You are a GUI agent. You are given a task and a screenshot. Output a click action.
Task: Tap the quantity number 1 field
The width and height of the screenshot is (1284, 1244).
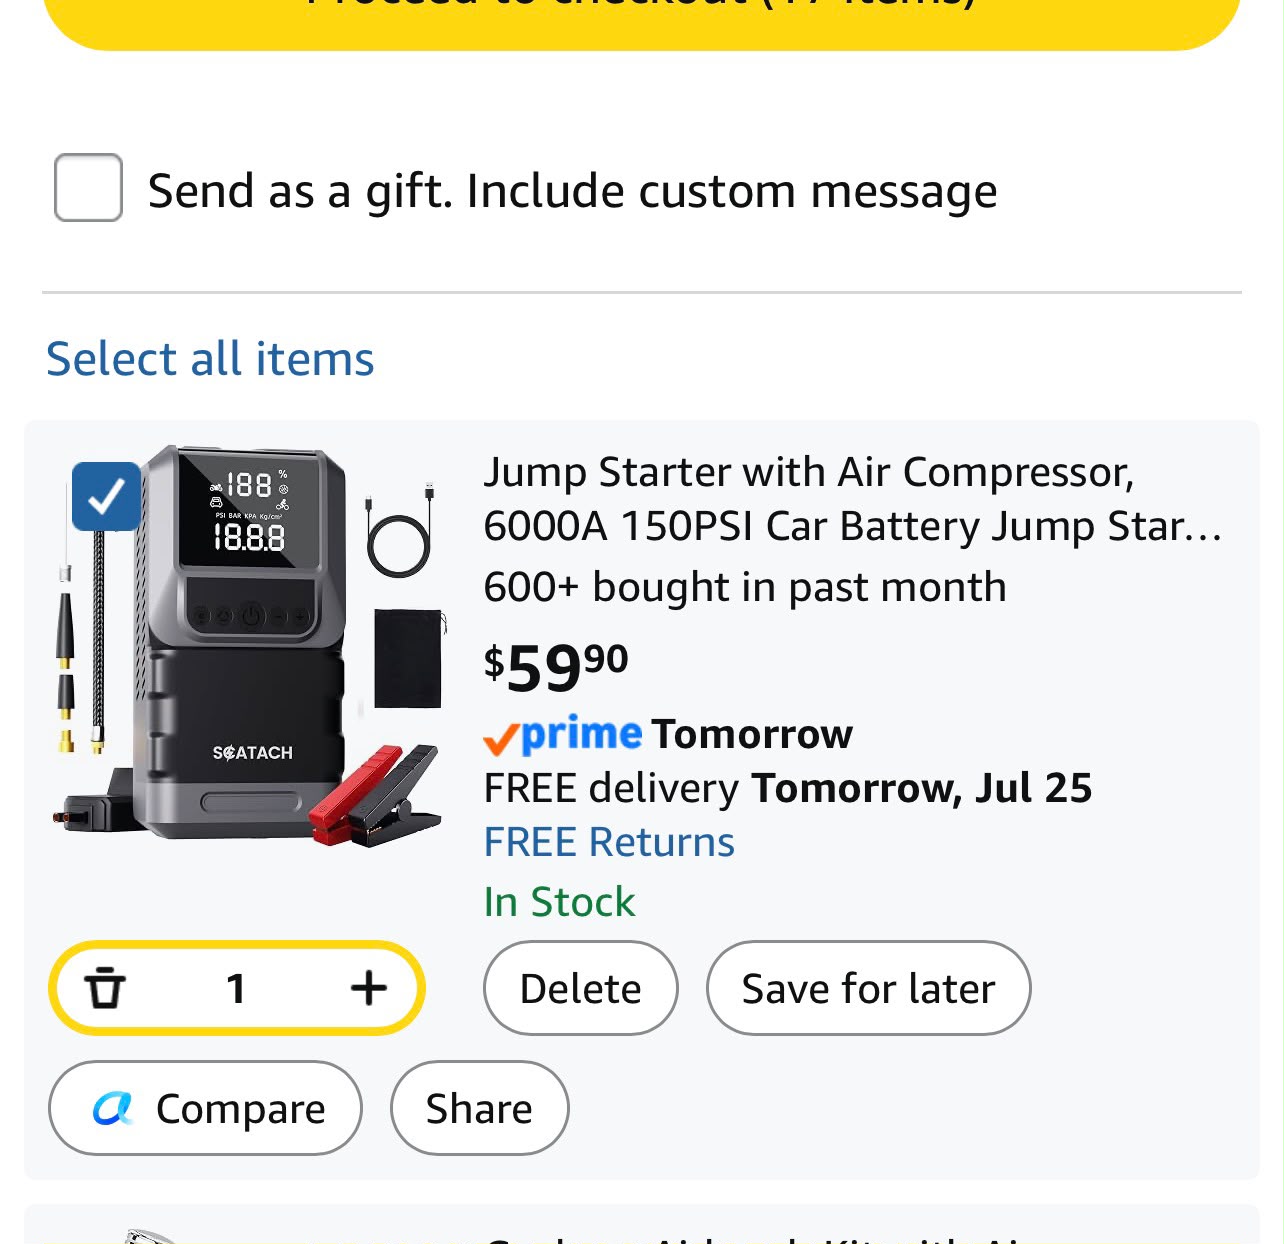click(x=236, y=988)
